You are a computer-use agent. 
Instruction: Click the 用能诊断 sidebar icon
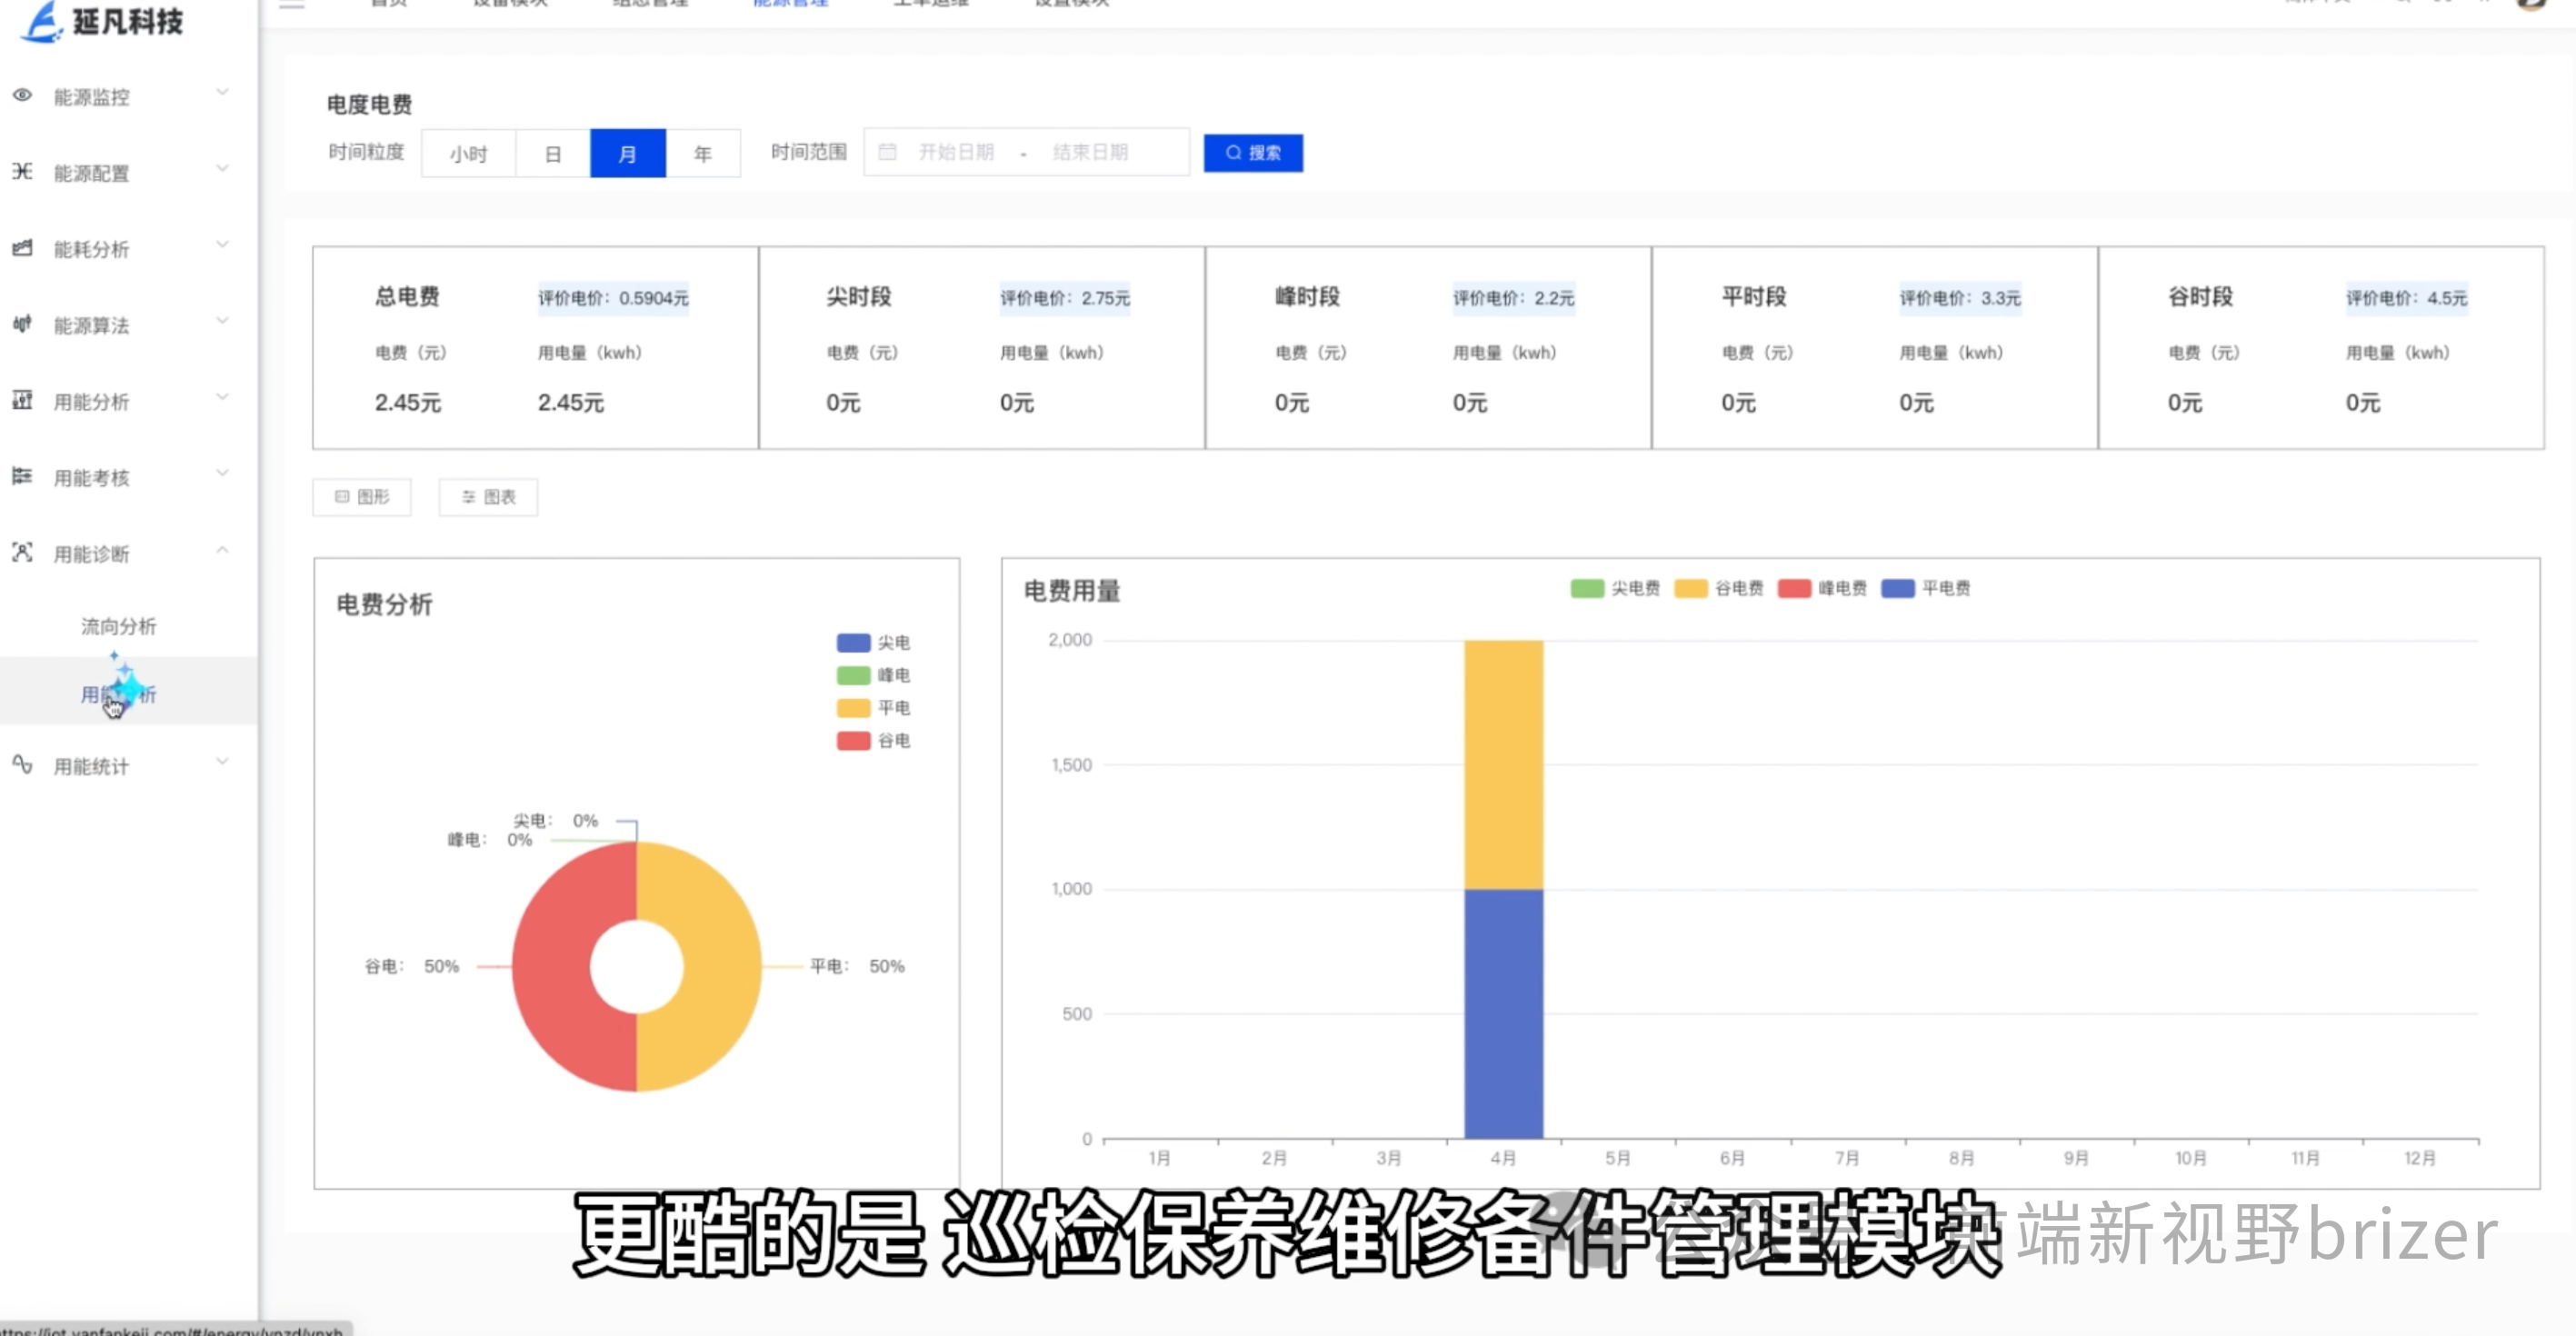[x=22, y=551]
